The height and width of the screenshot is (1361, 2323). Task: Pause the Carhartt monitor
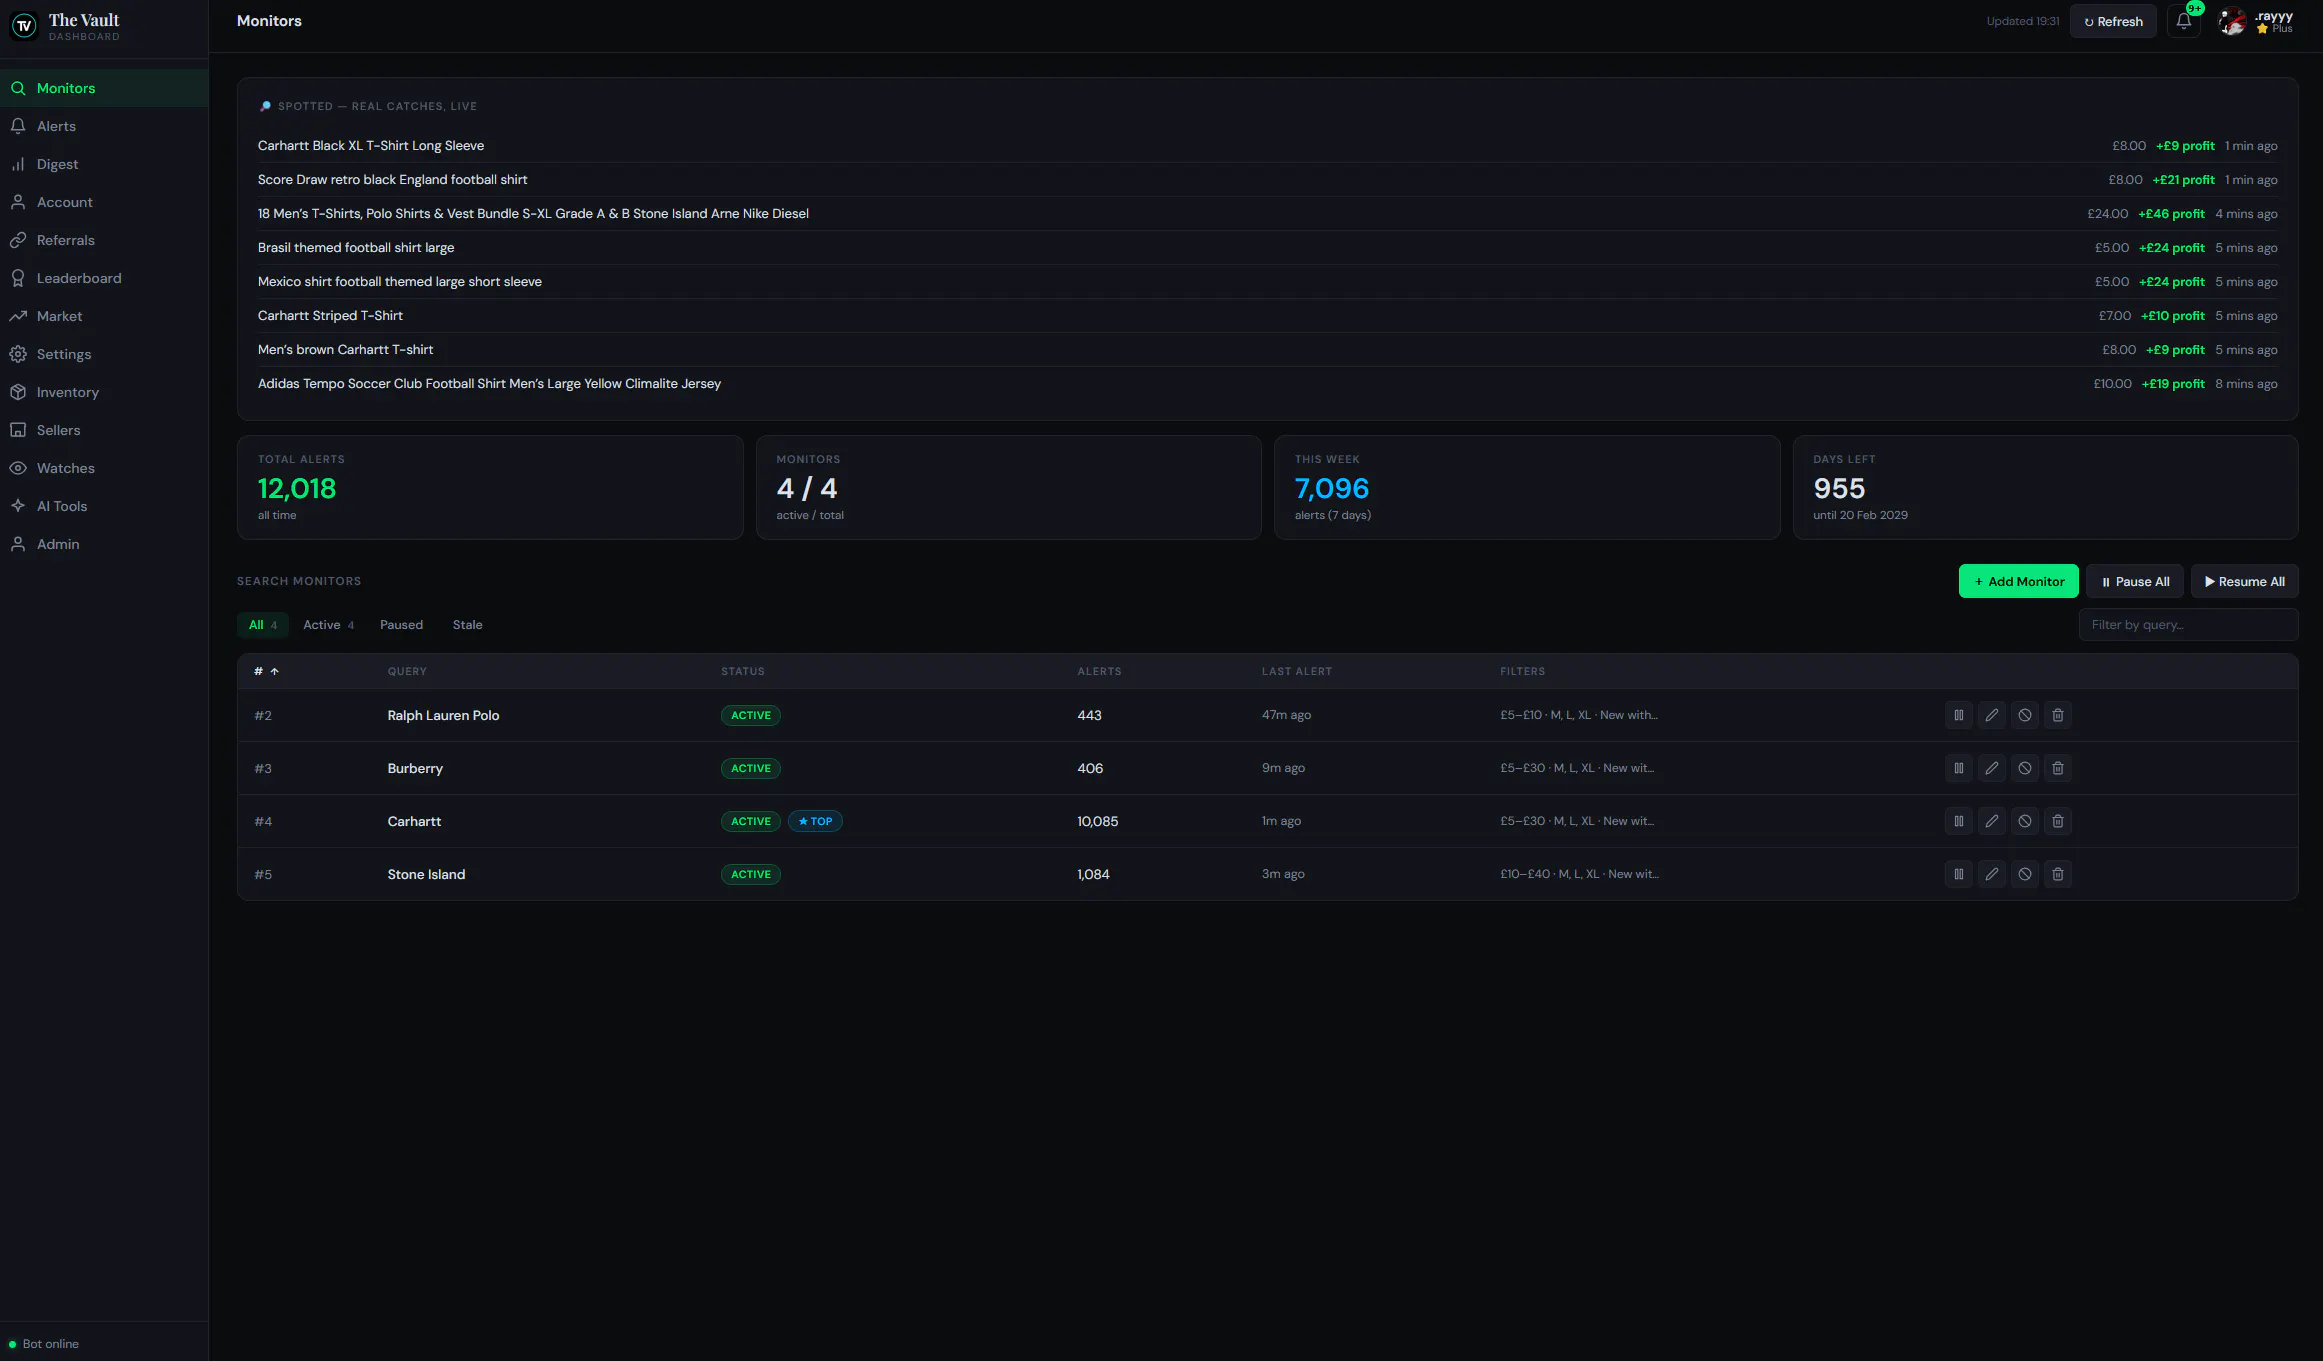point(1958,821)
